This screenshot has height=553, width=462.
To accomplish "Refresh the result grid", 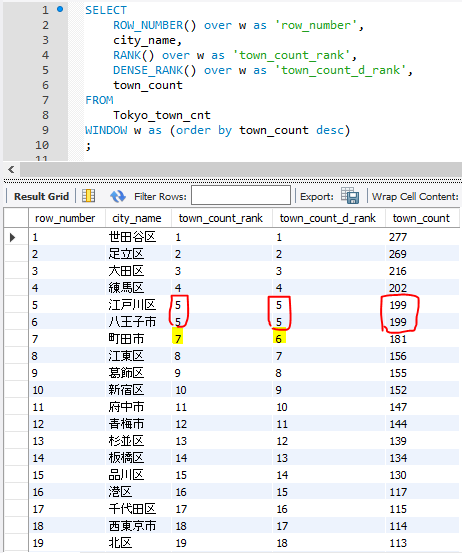I will 117,196.
